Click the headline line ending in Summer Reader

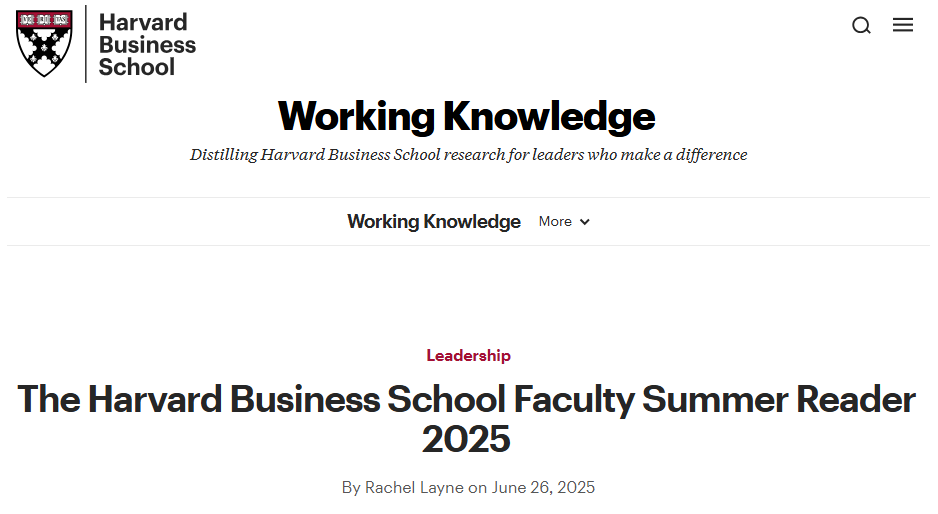coord(467,399)
